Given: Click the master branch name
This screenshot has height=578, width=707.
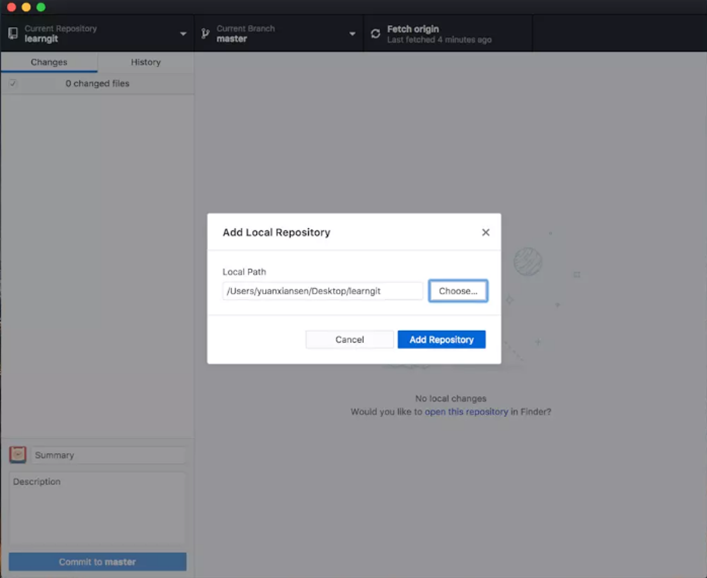Looking at the screenshot, I should pyautogui.click(x=232, y=39).
